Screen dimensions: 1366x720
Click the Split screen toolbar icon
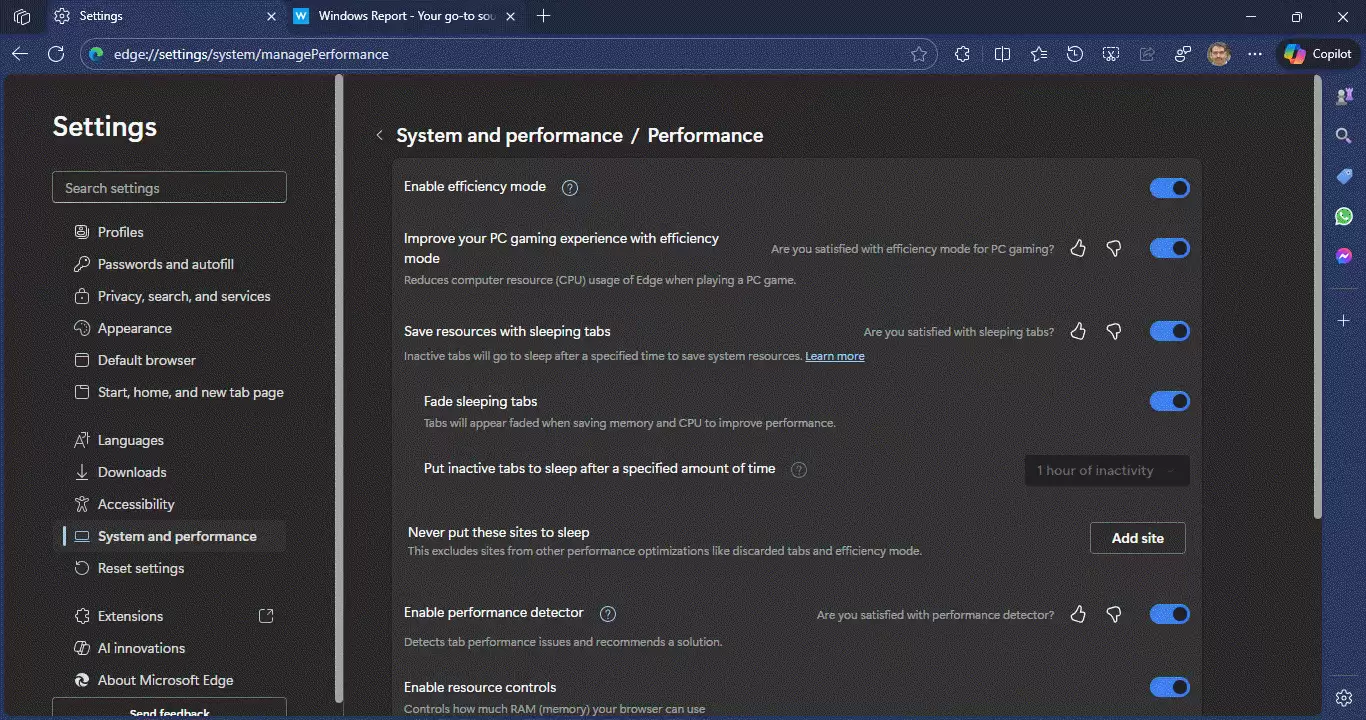tap(1002, 54)
